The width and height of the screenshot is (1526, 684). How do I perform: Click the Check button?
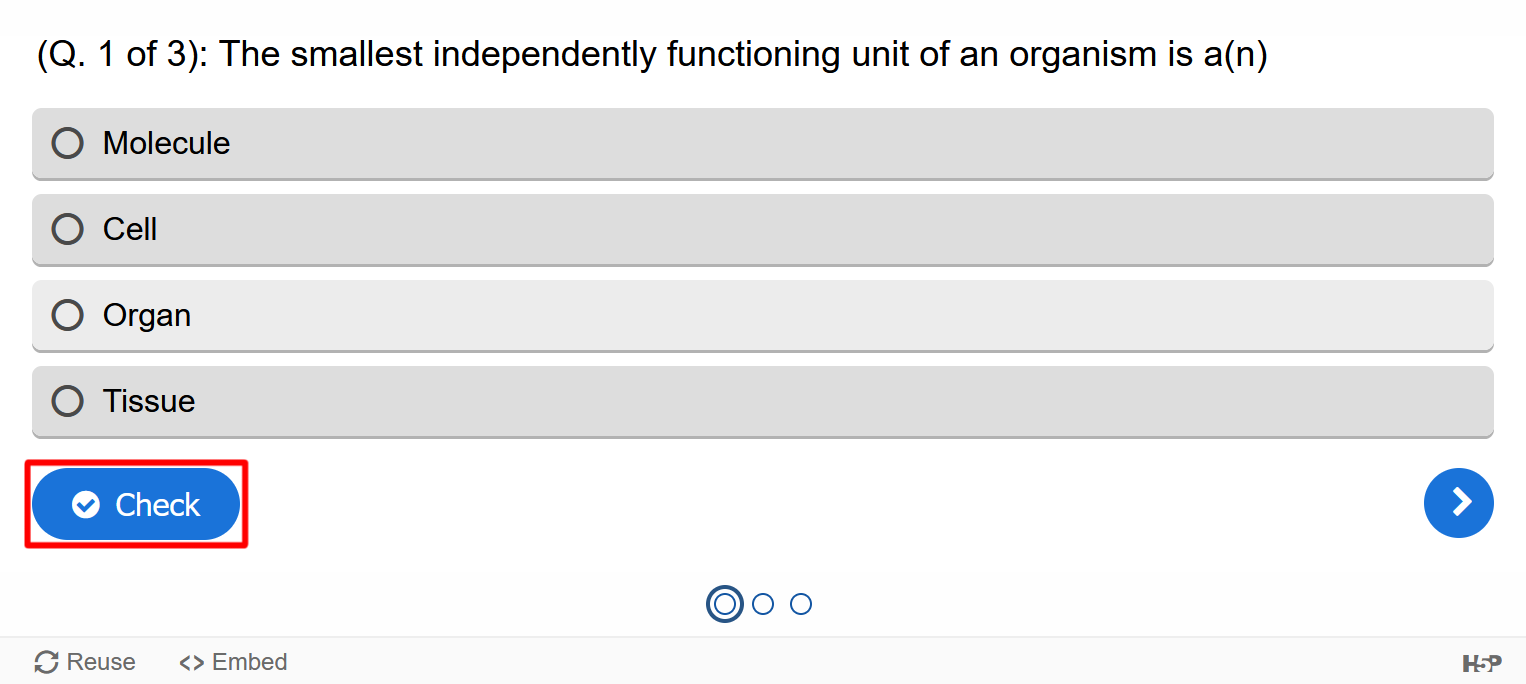(x=136, y=504)
